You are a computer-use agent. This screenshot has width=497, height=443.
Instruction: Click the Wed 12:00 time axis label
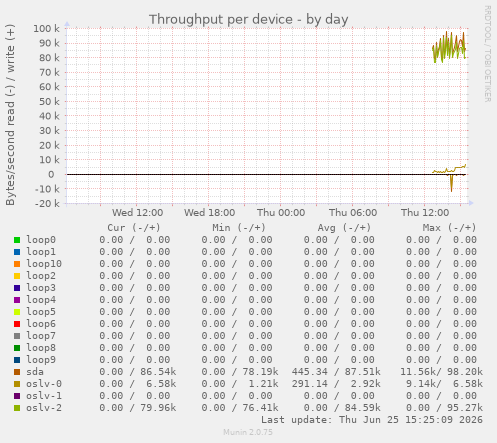coord(137,213)
